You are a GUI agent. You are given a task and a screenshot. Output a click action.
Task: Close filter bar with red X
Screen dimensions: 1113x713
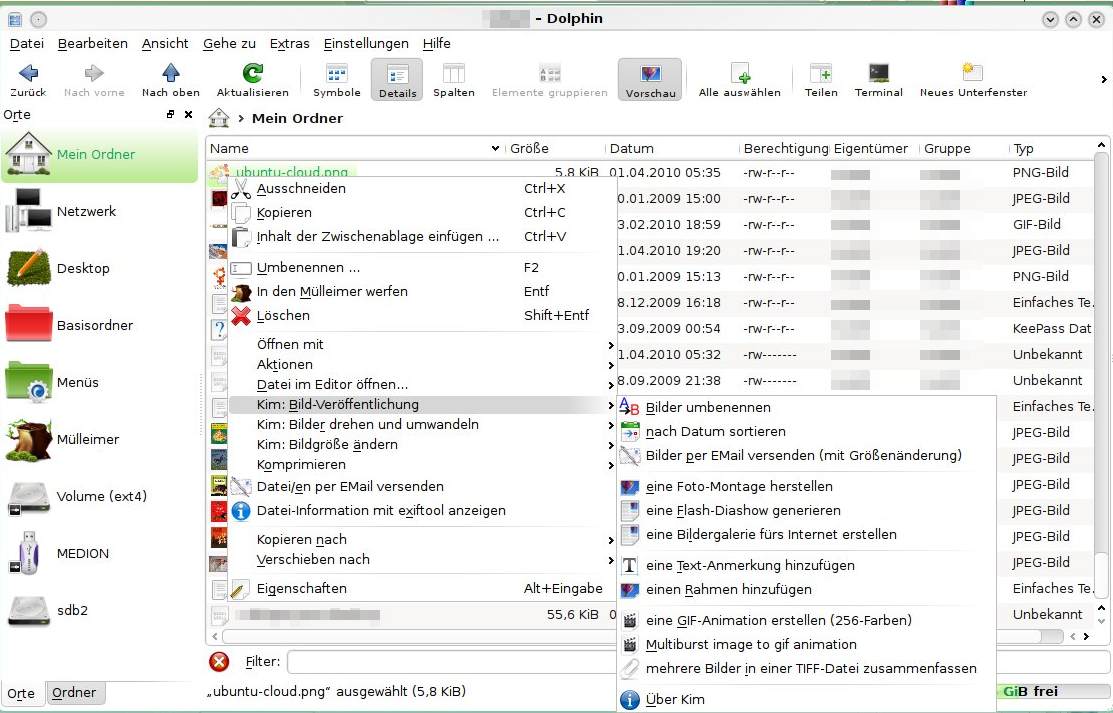(219, 662)
